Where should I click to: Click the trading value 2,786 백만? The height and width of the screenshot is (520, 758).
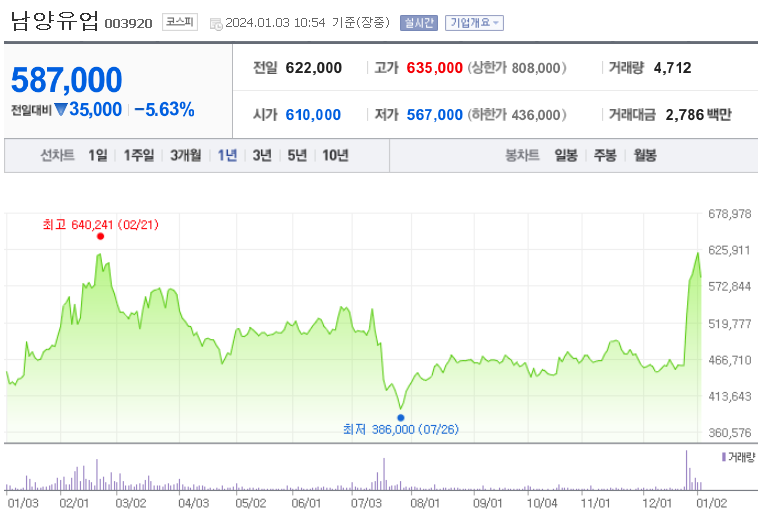point(699,115)
